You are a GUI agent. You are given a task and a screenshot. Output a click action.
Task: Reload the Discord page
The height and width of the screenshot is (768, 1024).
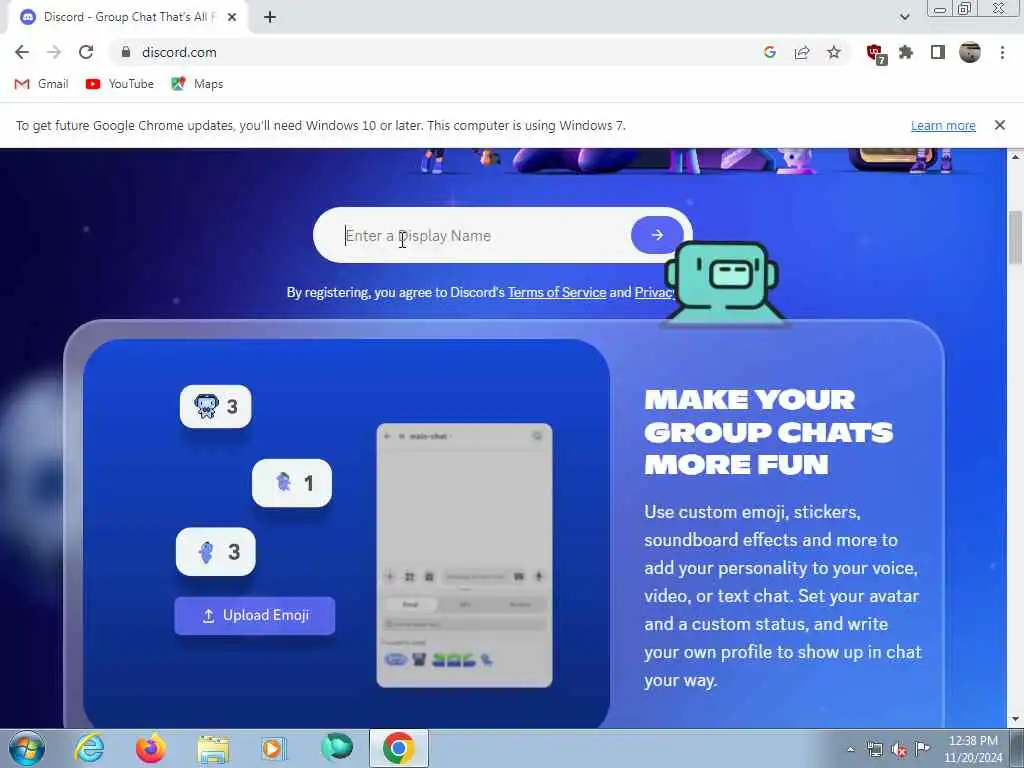86,52
